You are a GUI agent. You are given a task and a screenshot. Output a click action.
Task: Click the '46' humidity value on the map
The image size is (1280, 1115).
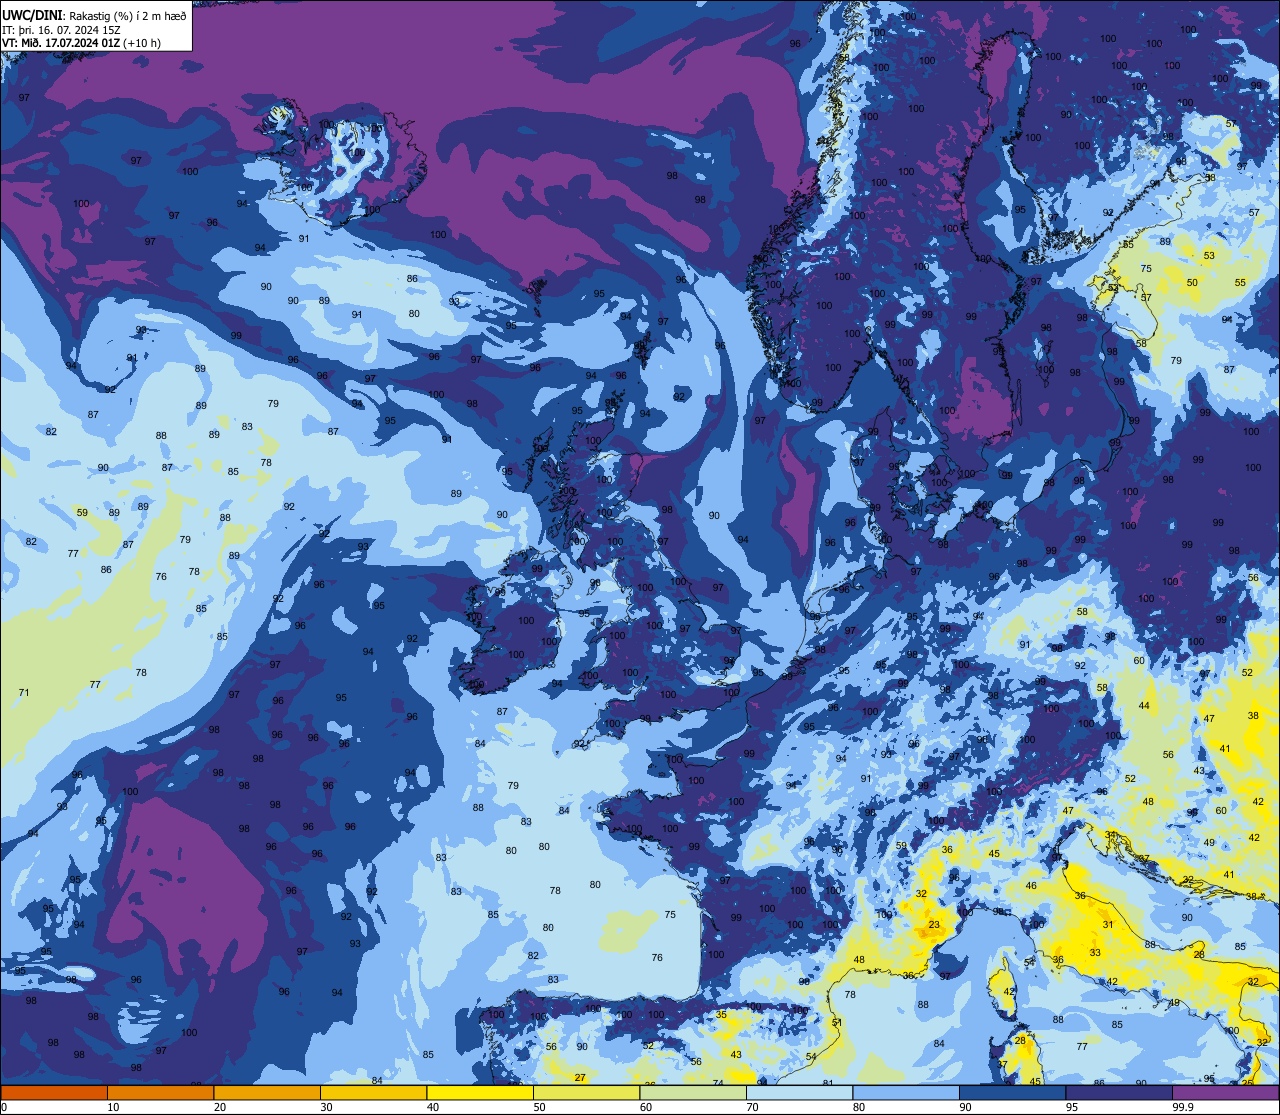click(x=1031, y=886)
